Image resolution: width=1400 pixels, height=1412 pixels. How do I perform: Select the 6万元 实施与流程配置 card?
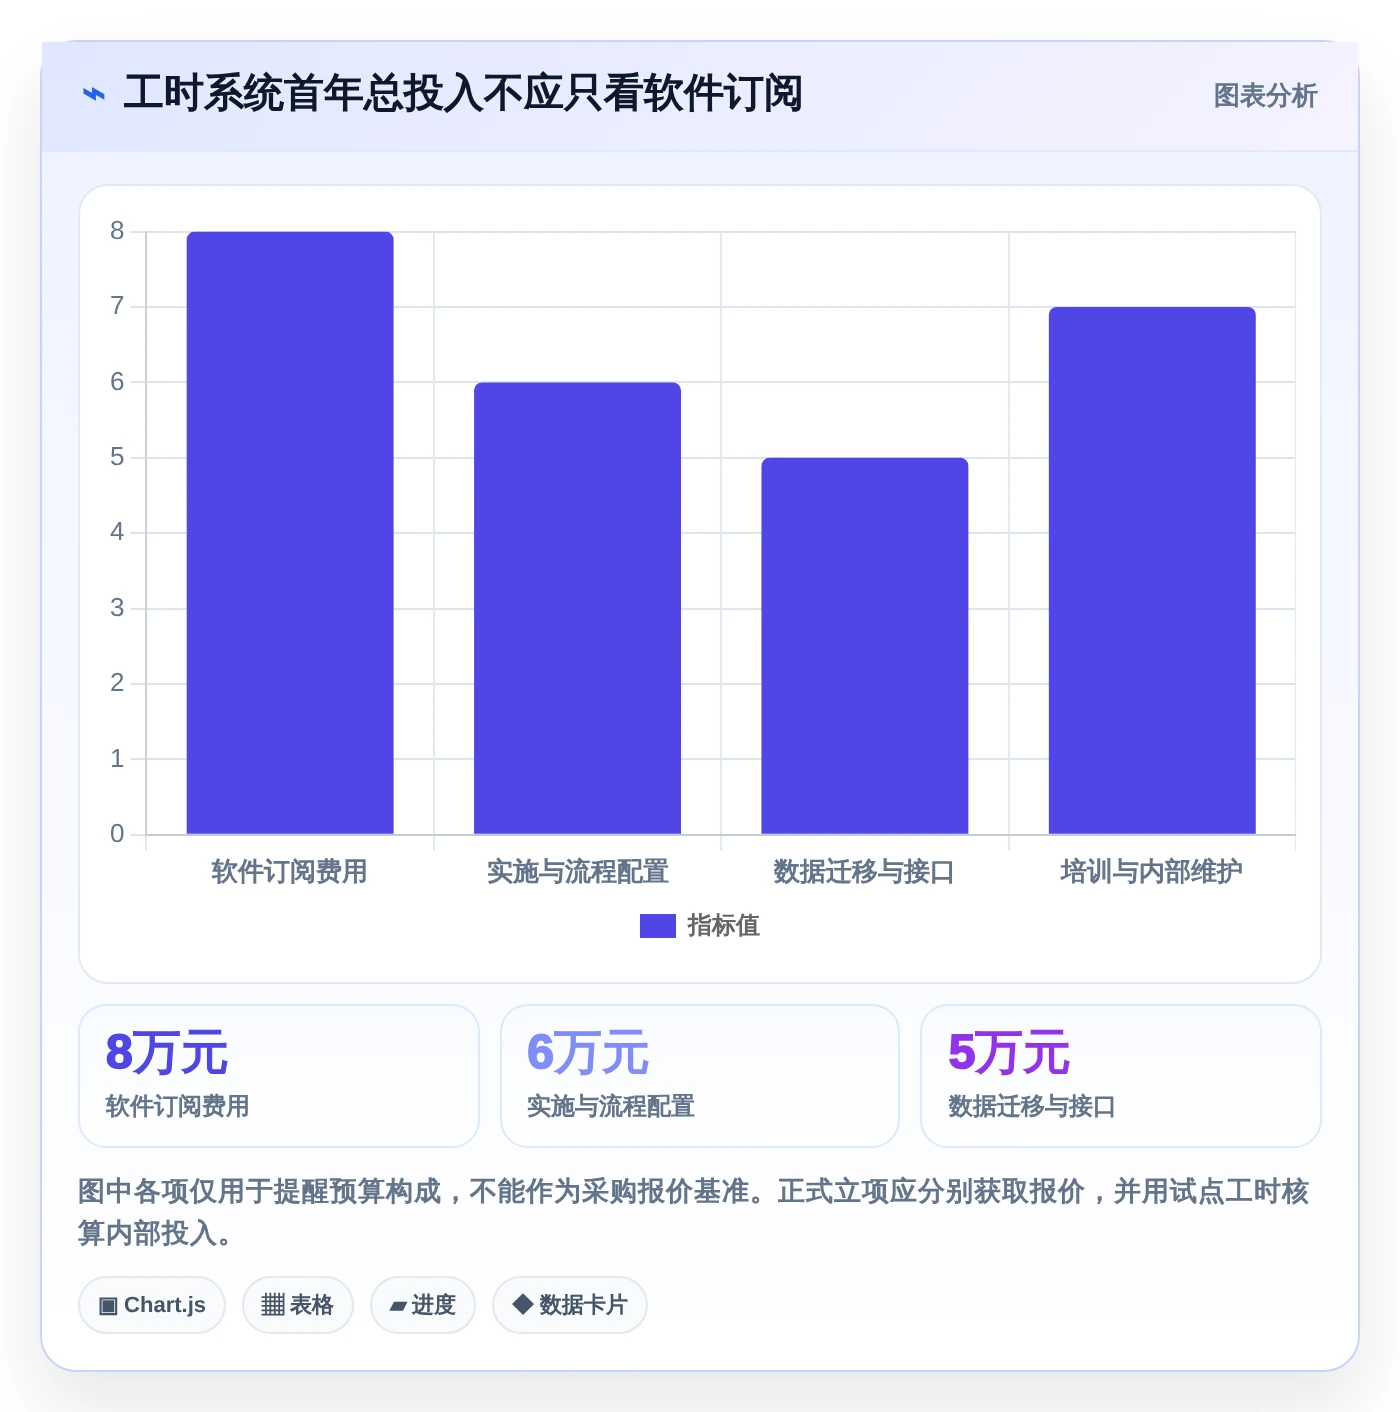(700, 1076)
